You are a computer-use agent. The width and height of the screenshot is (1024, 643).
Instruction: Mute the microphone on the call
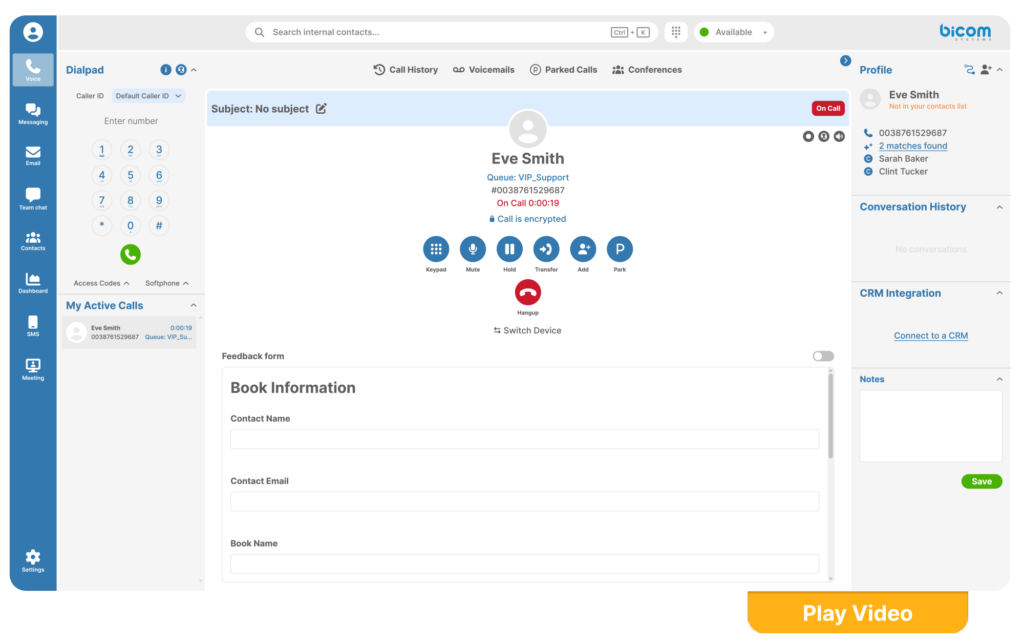472,249
